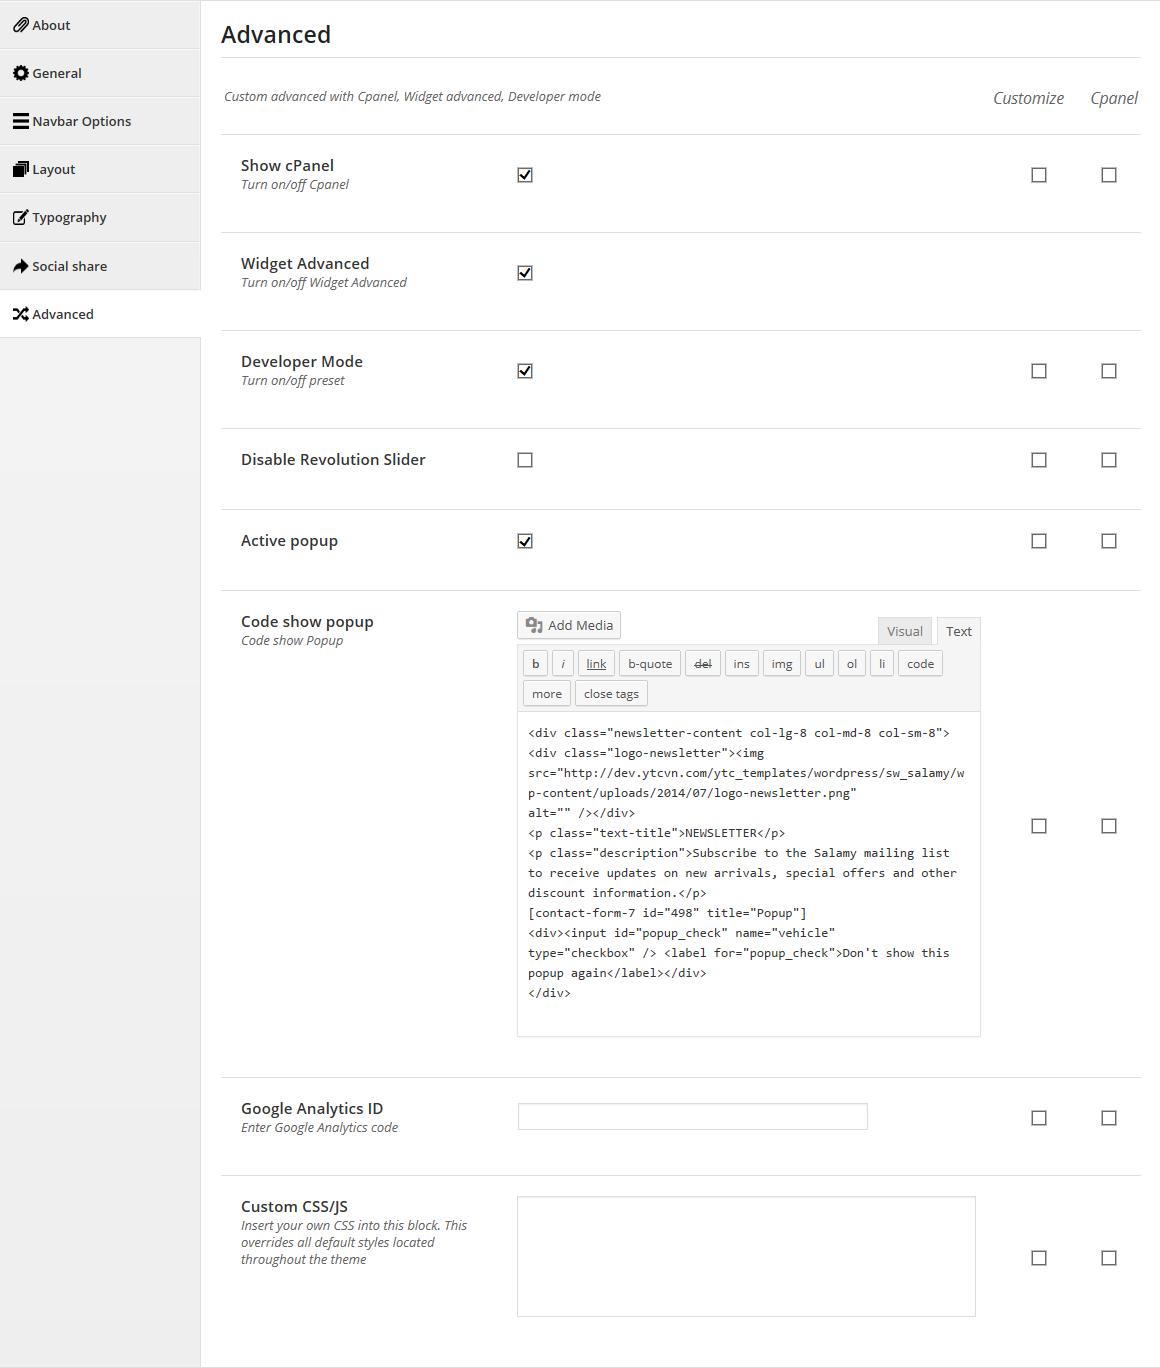This screenshot has width=1160, height=1368.
Task: Click the hamburger icon for Navbar Options
Action: click(20, 121)
